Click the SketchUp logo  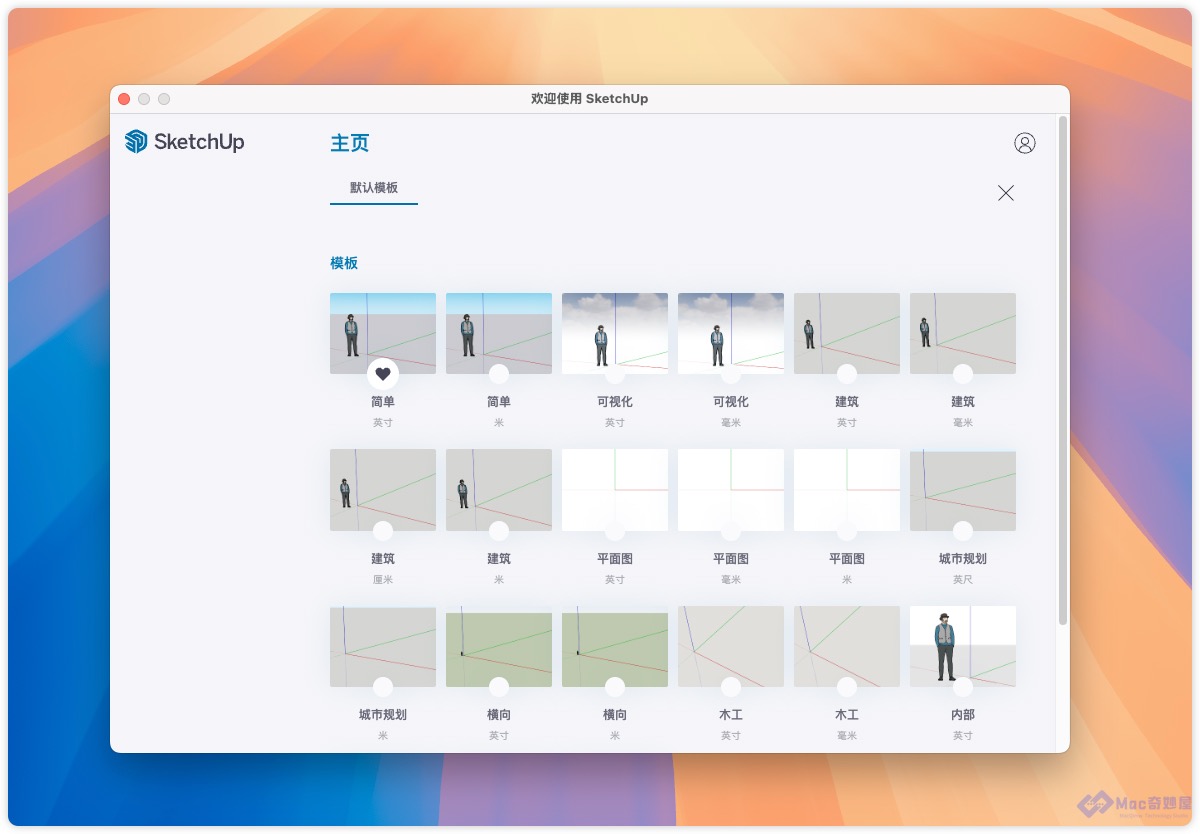[185, 142]
